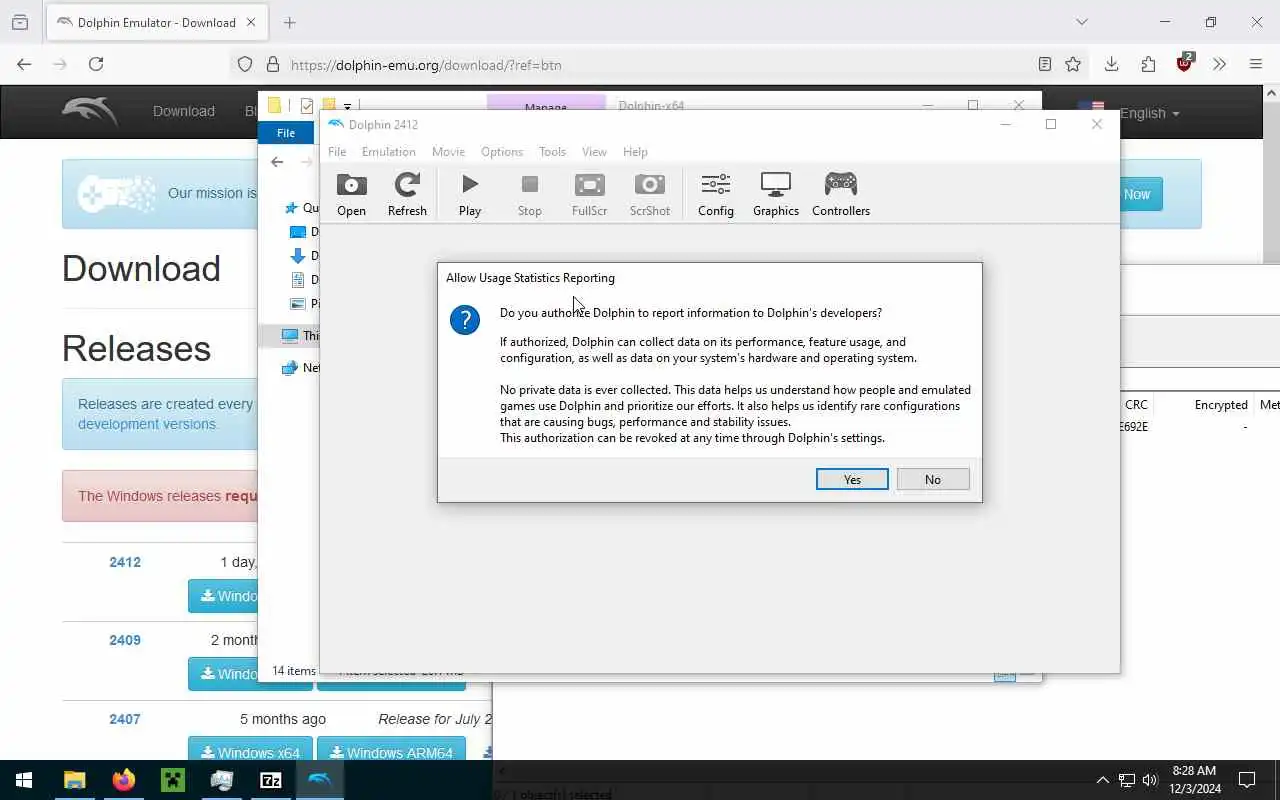
Task: Open the Options menu
Action: coord(502,152)
